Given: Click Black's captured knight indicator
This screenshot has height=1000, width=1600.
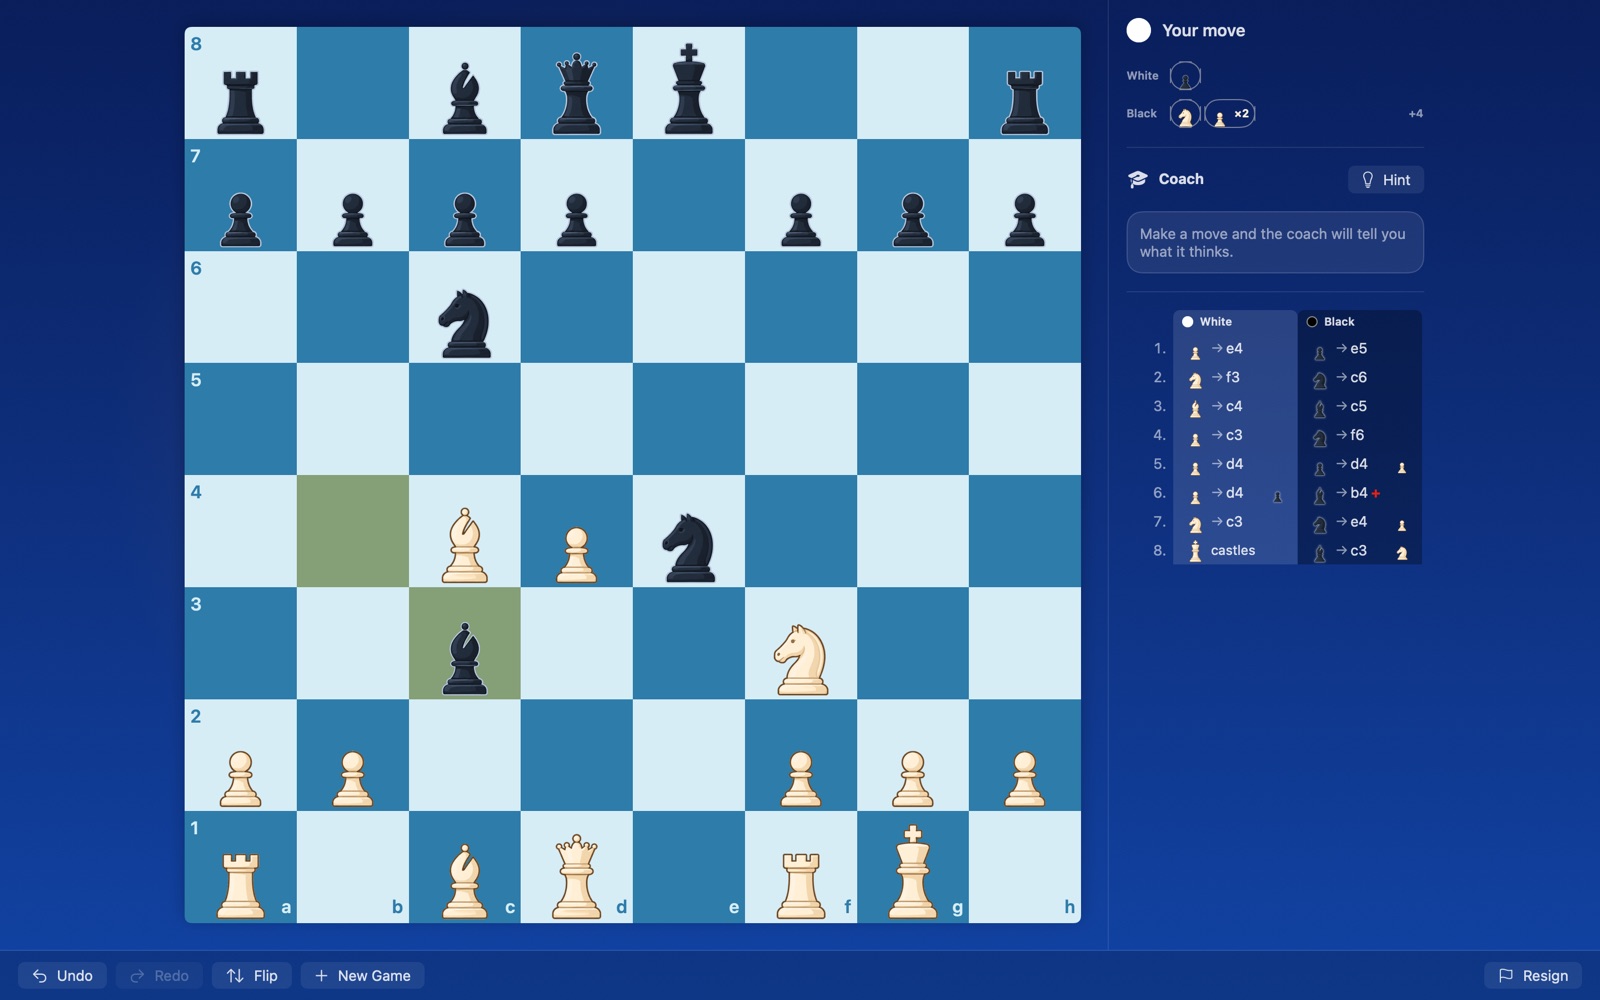Looking at the screenshot, I should coord(1185,114).
